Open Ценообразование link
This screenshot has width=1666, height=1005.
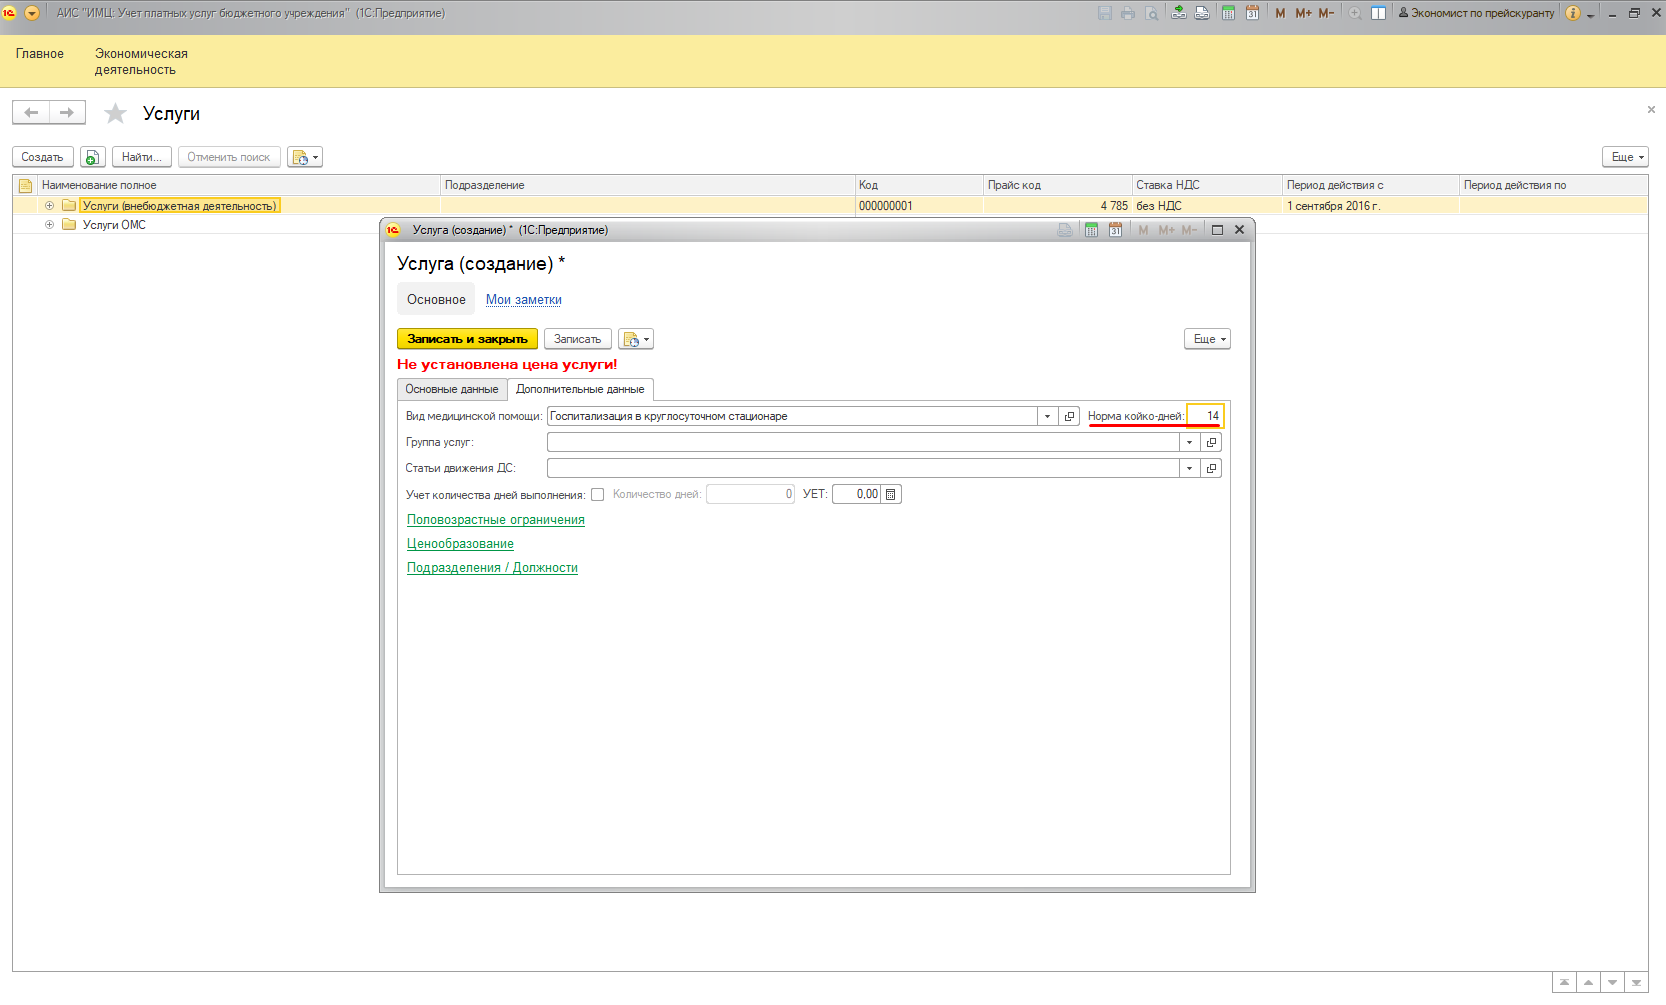[x=460, y=544]
